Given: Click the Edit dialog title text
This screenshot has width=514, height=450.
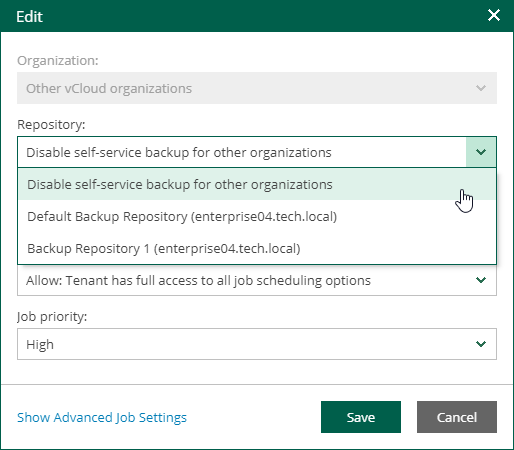Looking at the screenshot, I should 29,16.
